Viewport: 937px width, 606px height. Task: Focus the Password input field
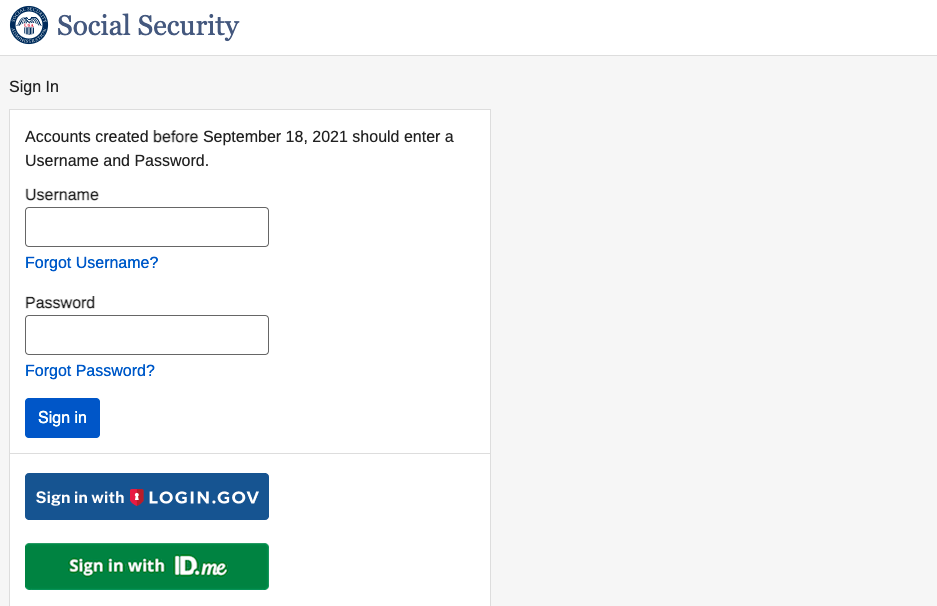(147, 335)
